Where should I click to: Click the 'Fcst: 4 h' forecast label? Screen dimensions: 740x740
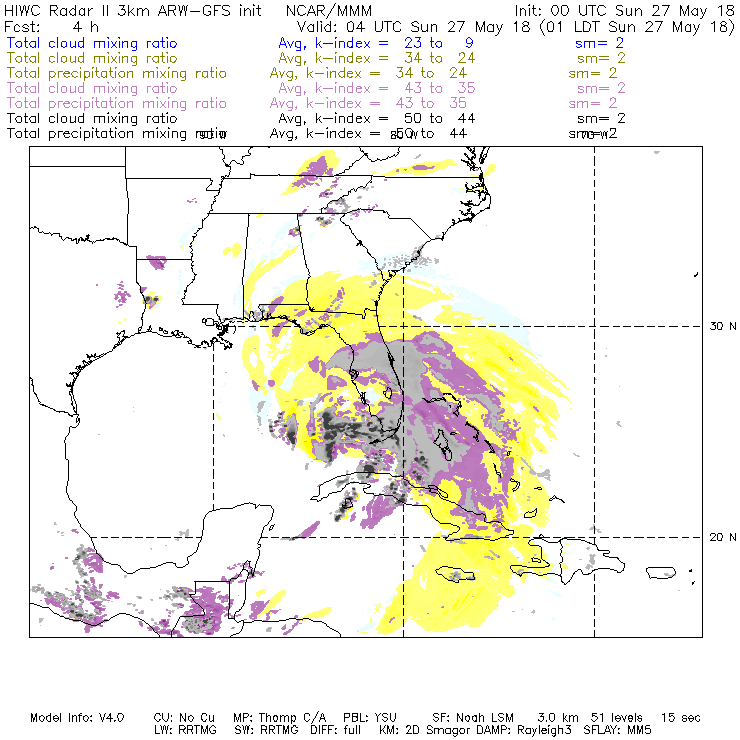coord(51,26)
